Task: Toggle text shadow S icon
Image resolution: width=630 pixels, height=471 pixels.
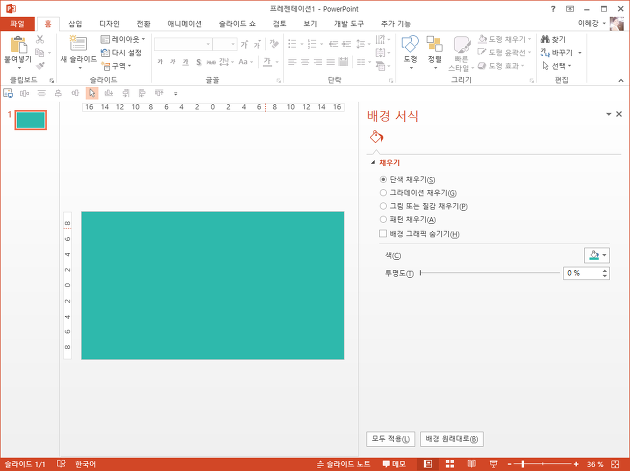Action: (198, 62)
